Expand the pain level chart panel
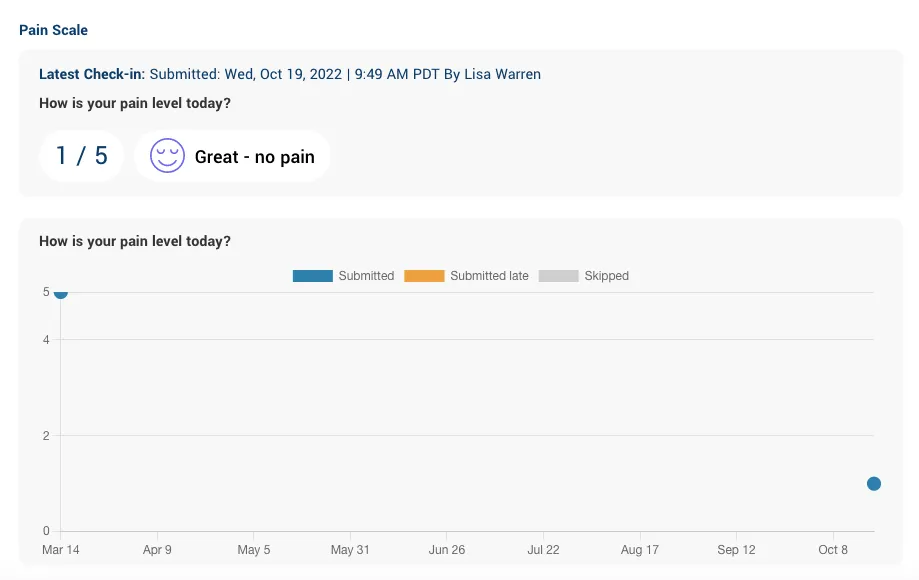The width and height of the screenshot is (919, 580). 460,400
